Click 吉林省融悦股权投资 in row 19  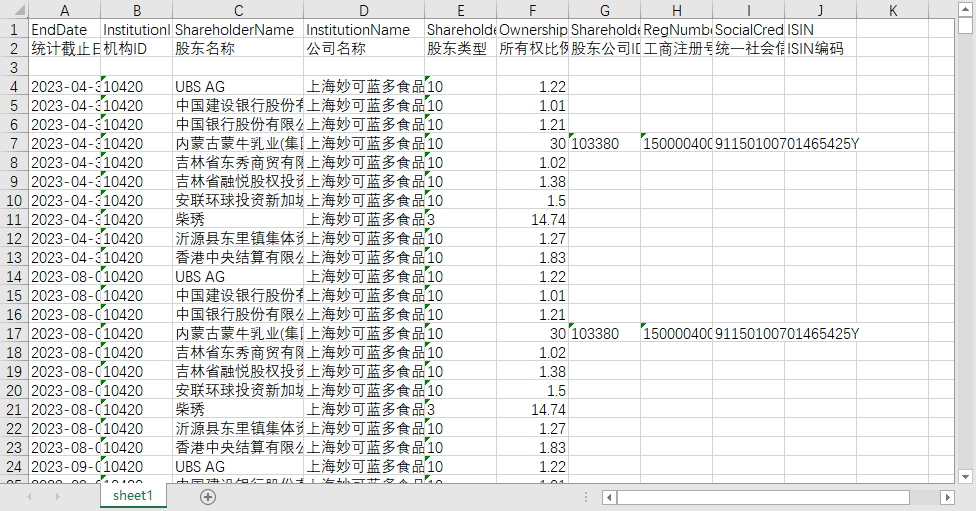[x=238, y=371]
